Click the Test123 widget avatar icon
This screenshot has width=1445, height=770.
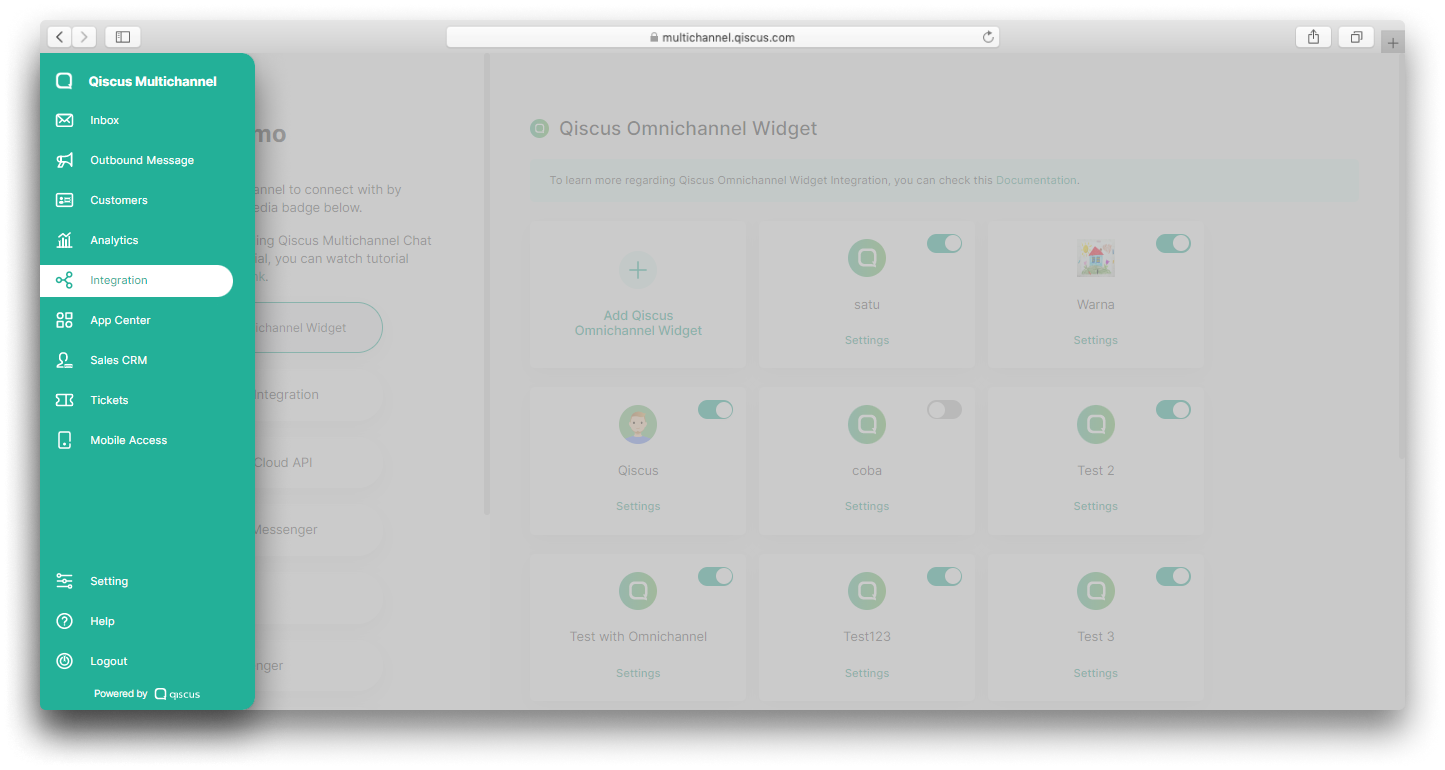point(867,591)
